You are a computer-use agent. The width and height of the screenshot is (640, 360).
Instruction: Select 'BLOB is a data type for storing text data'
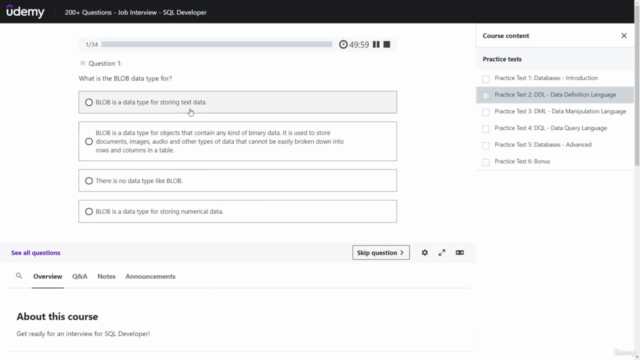(238, 102)
